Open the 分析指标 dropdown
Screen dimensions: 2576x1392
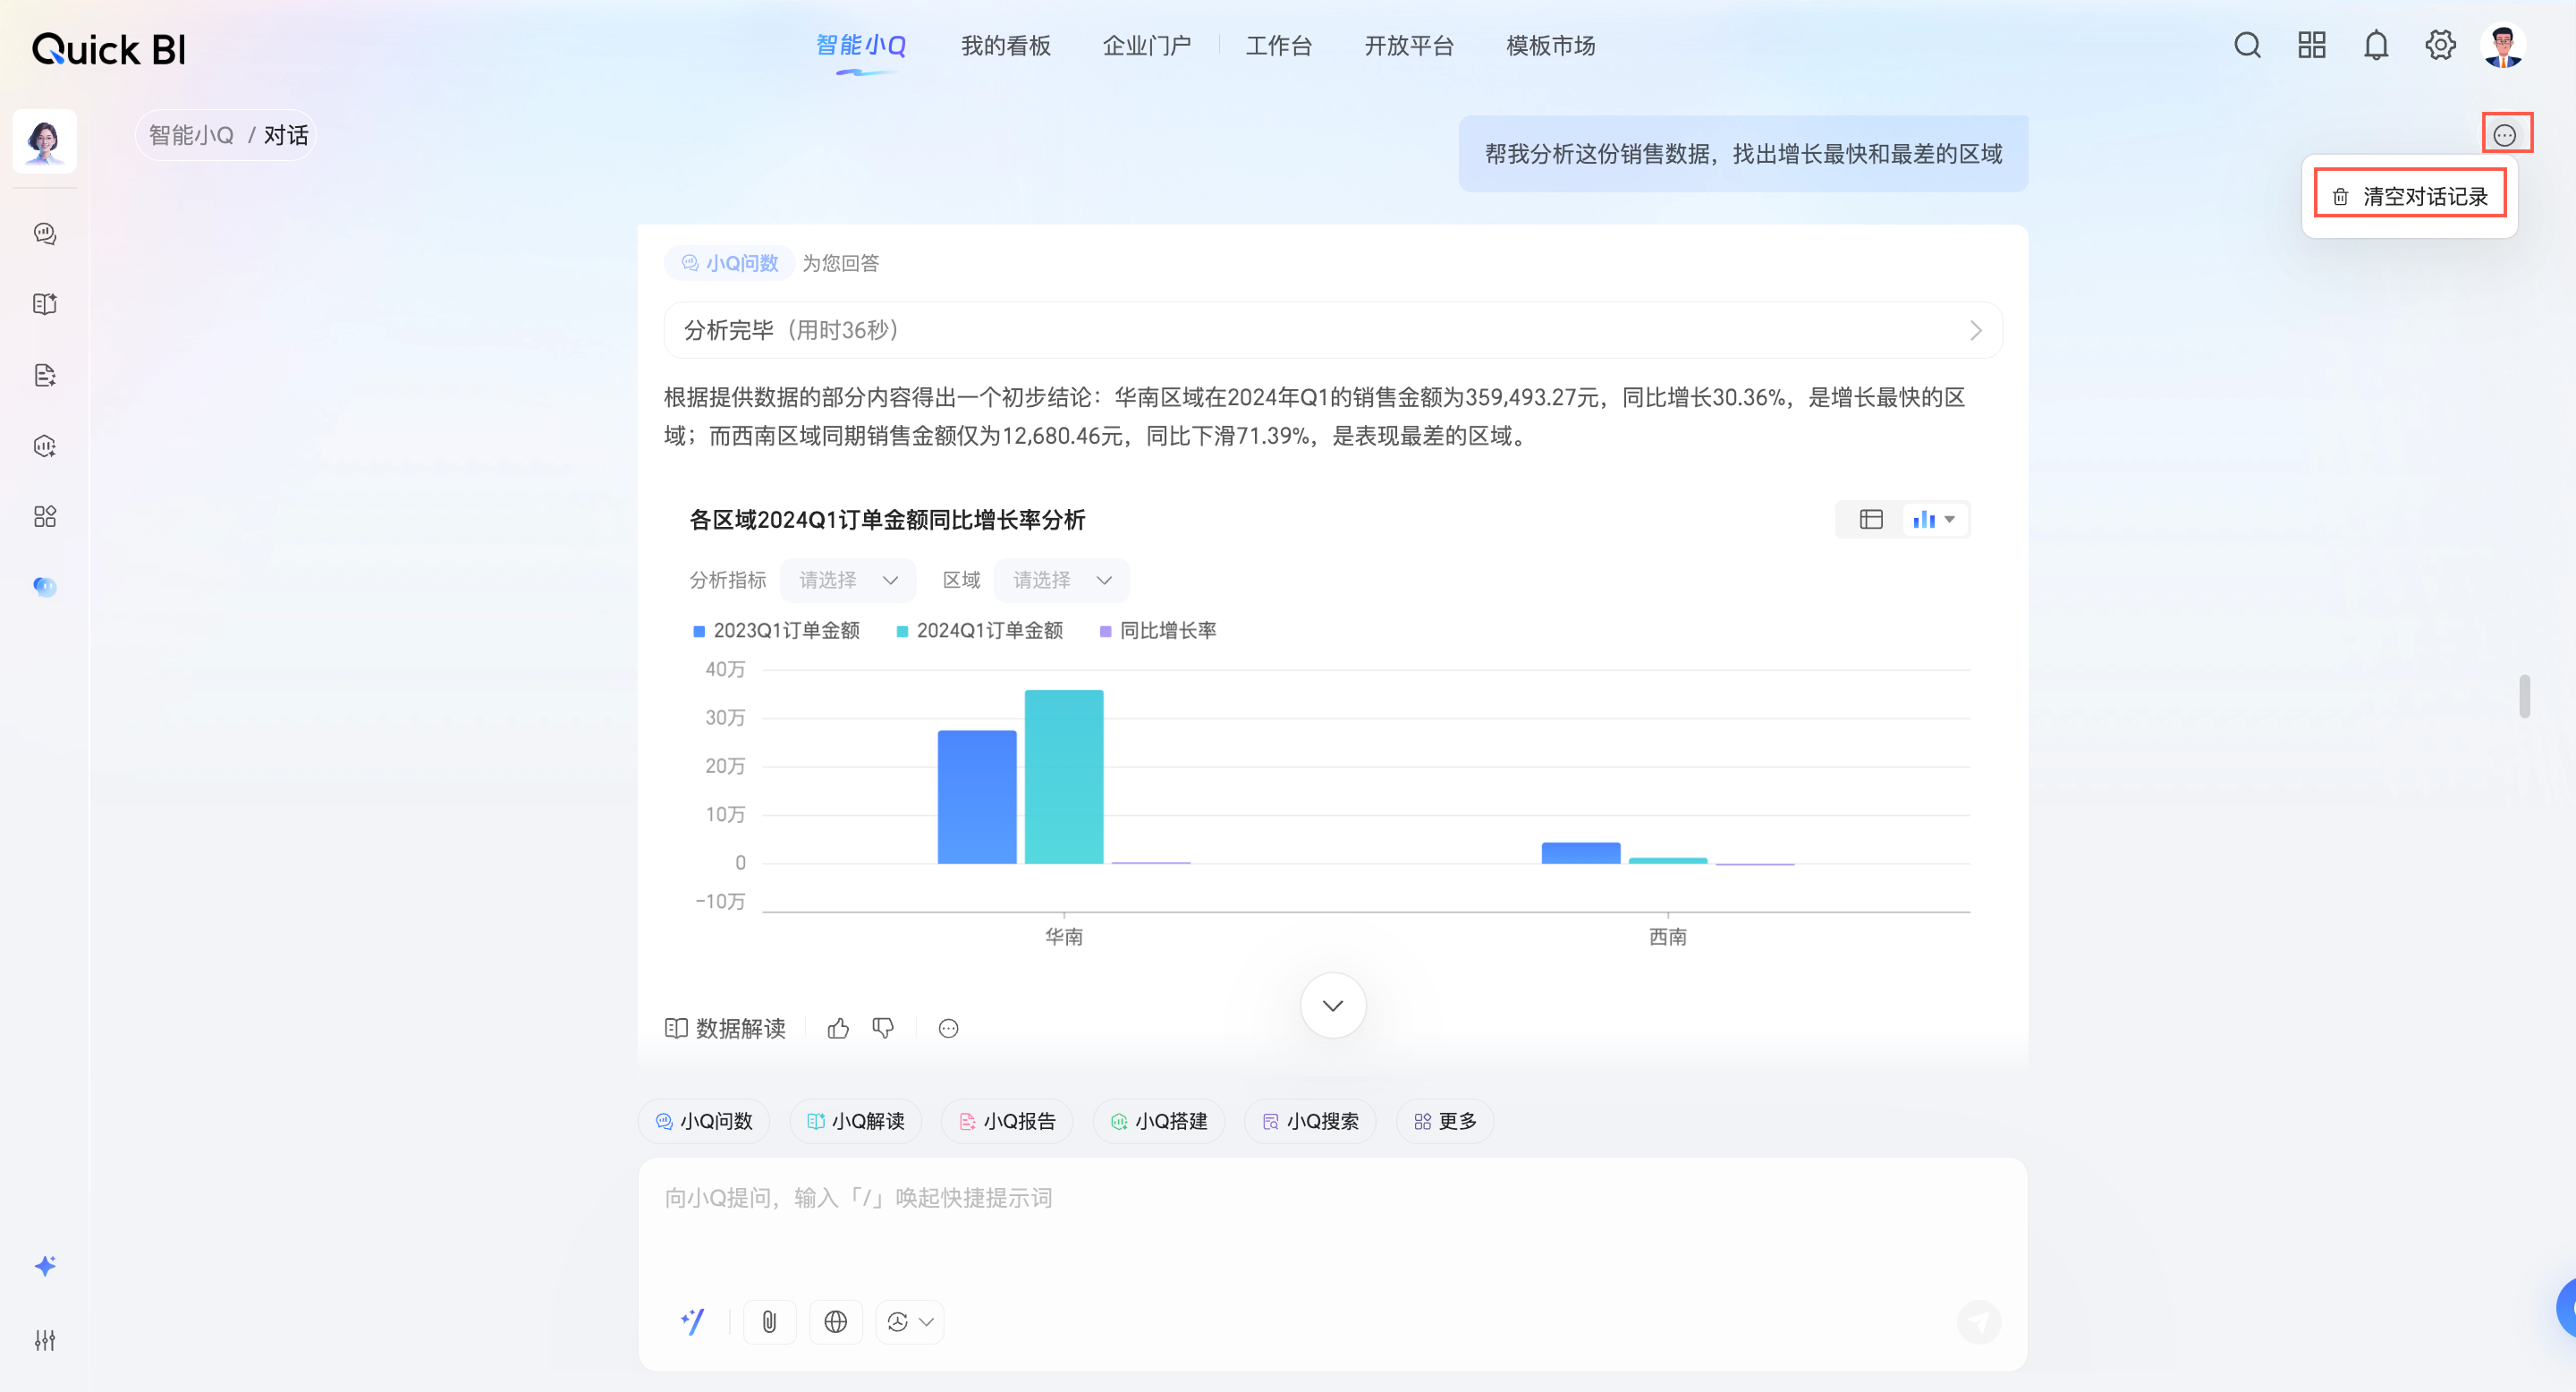tap(848, 580)
